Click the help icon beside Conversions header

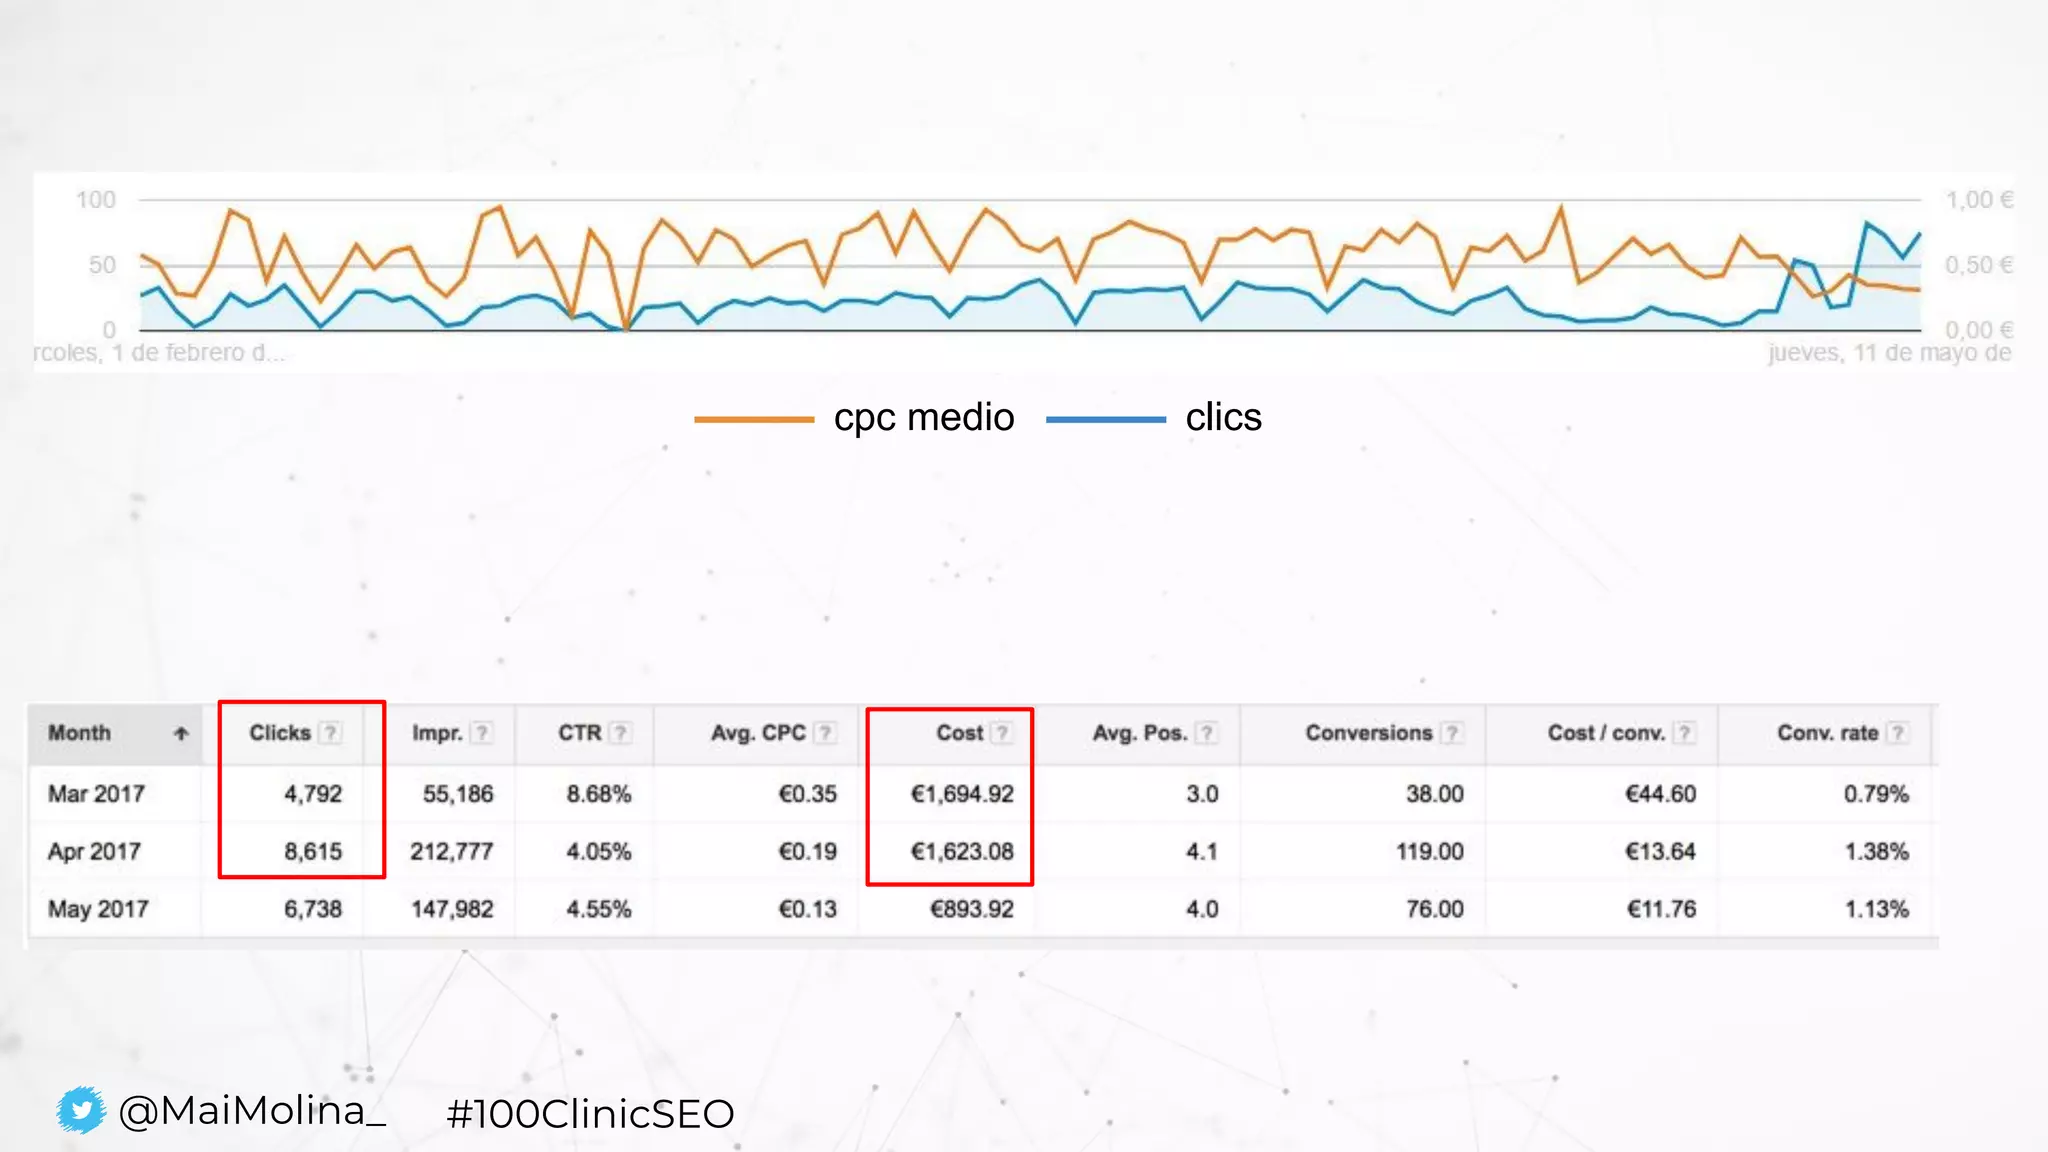tap(1452, 733)
